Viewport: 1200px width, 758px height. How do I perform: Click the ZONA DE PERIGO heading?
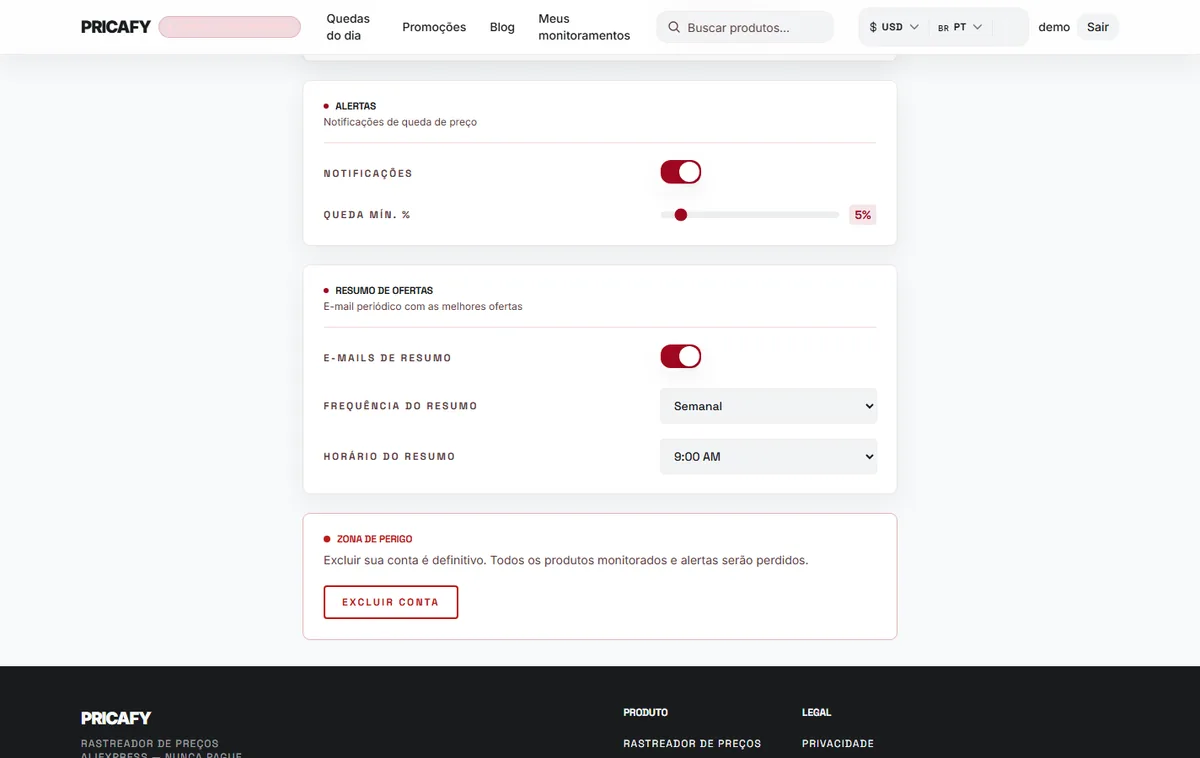pyautogui.click(x=375, y=539)
